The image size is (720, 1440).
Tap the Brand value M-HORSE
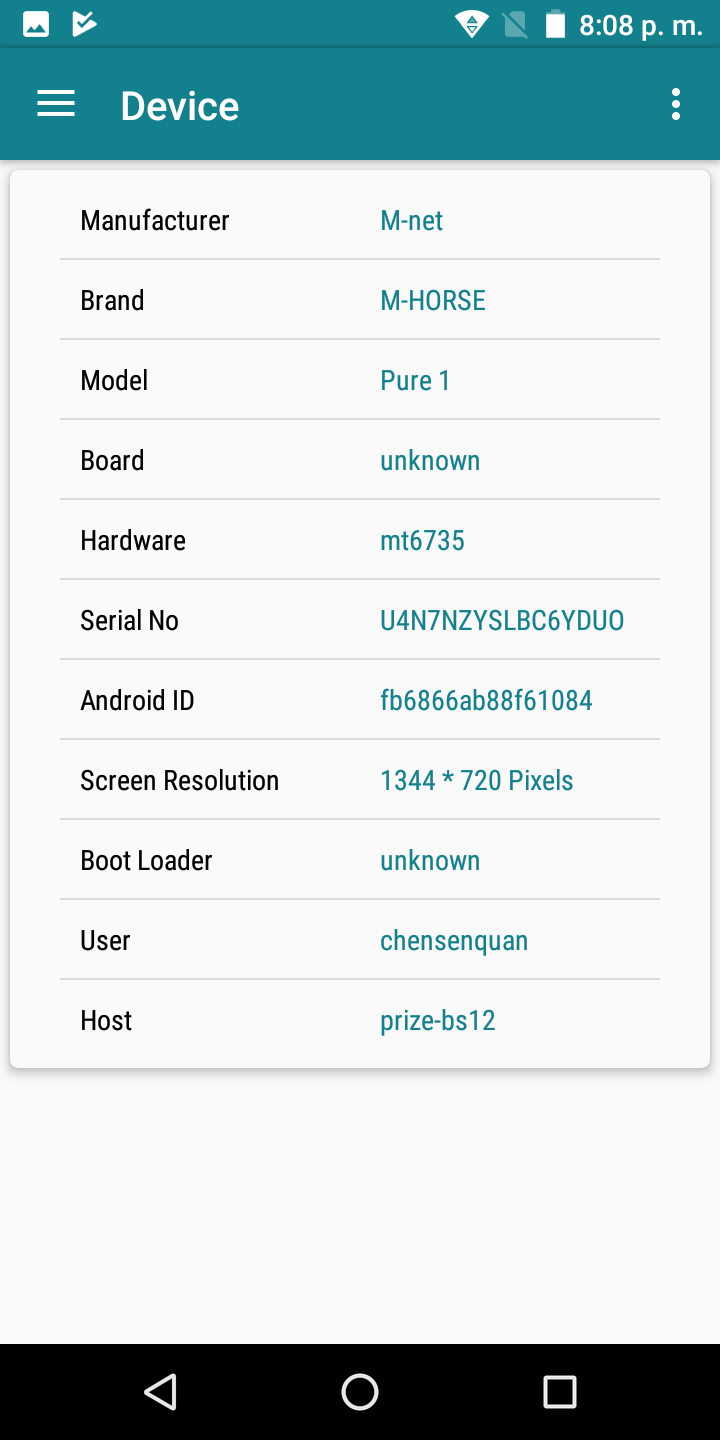pos(433,300)
